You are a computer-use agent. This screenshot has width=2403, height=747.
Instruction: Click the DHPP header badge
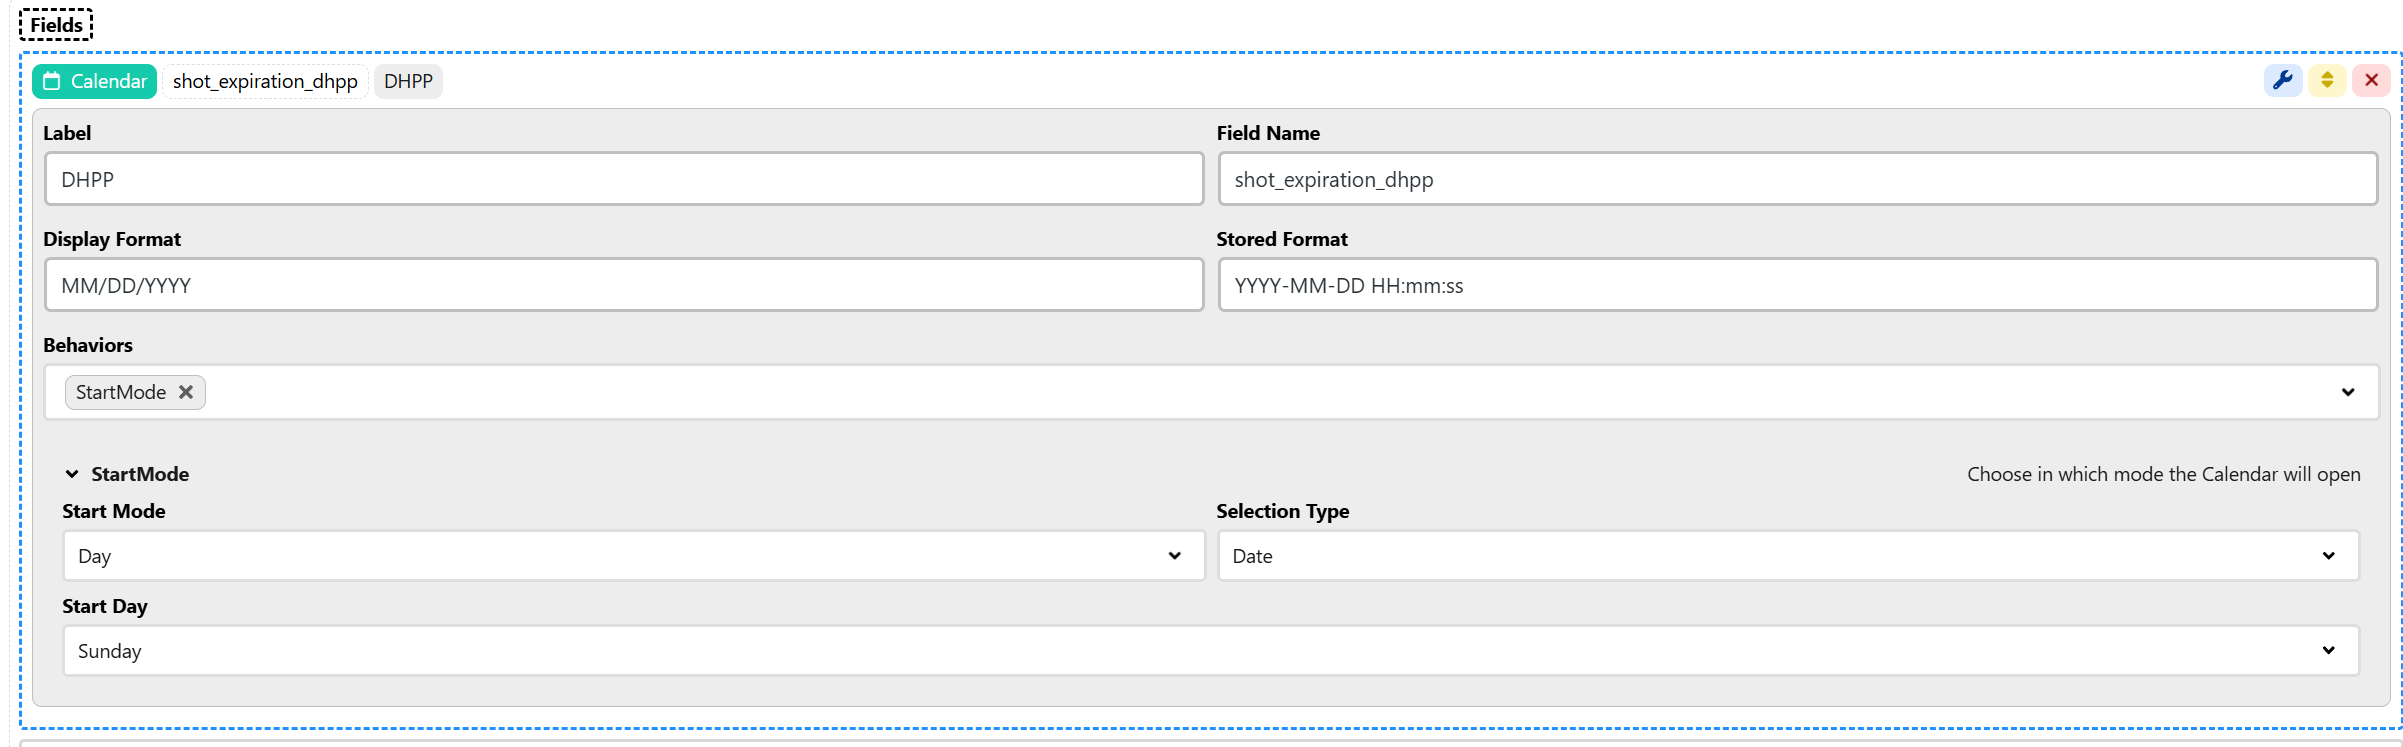408,81
